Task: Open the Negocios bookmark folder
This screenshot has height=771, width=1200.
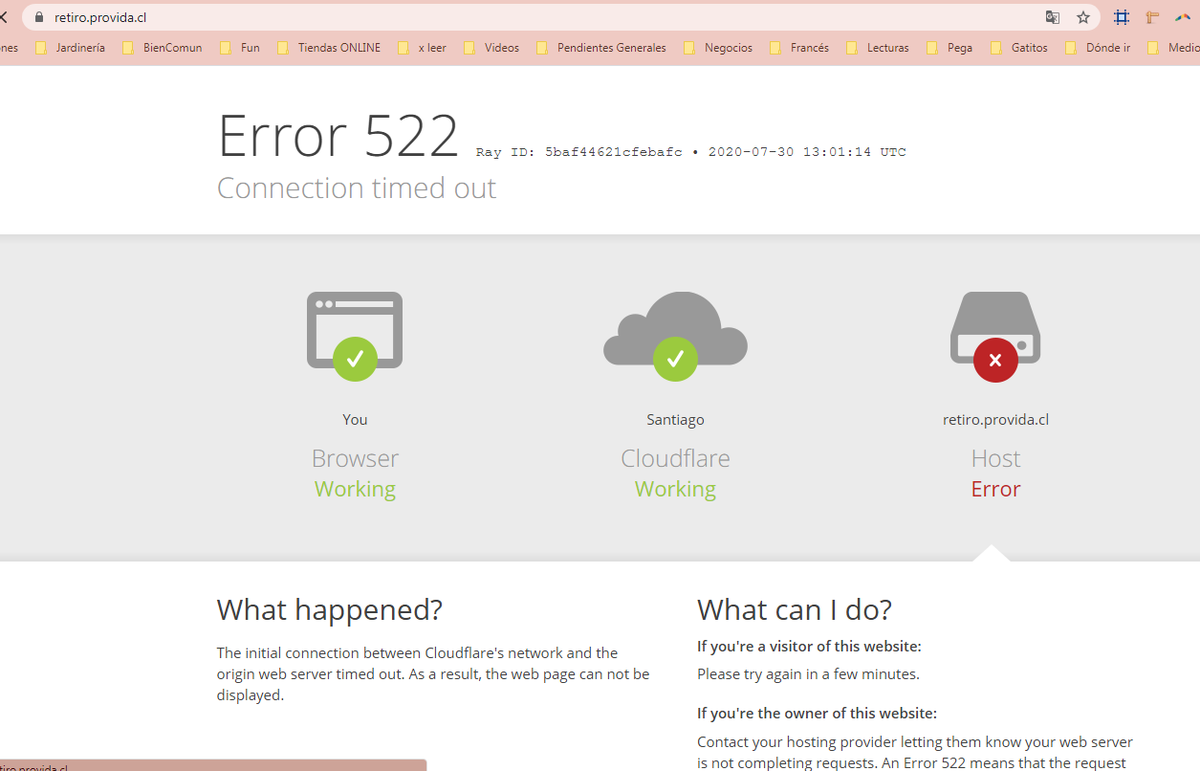Action: [x=717, y=48]
